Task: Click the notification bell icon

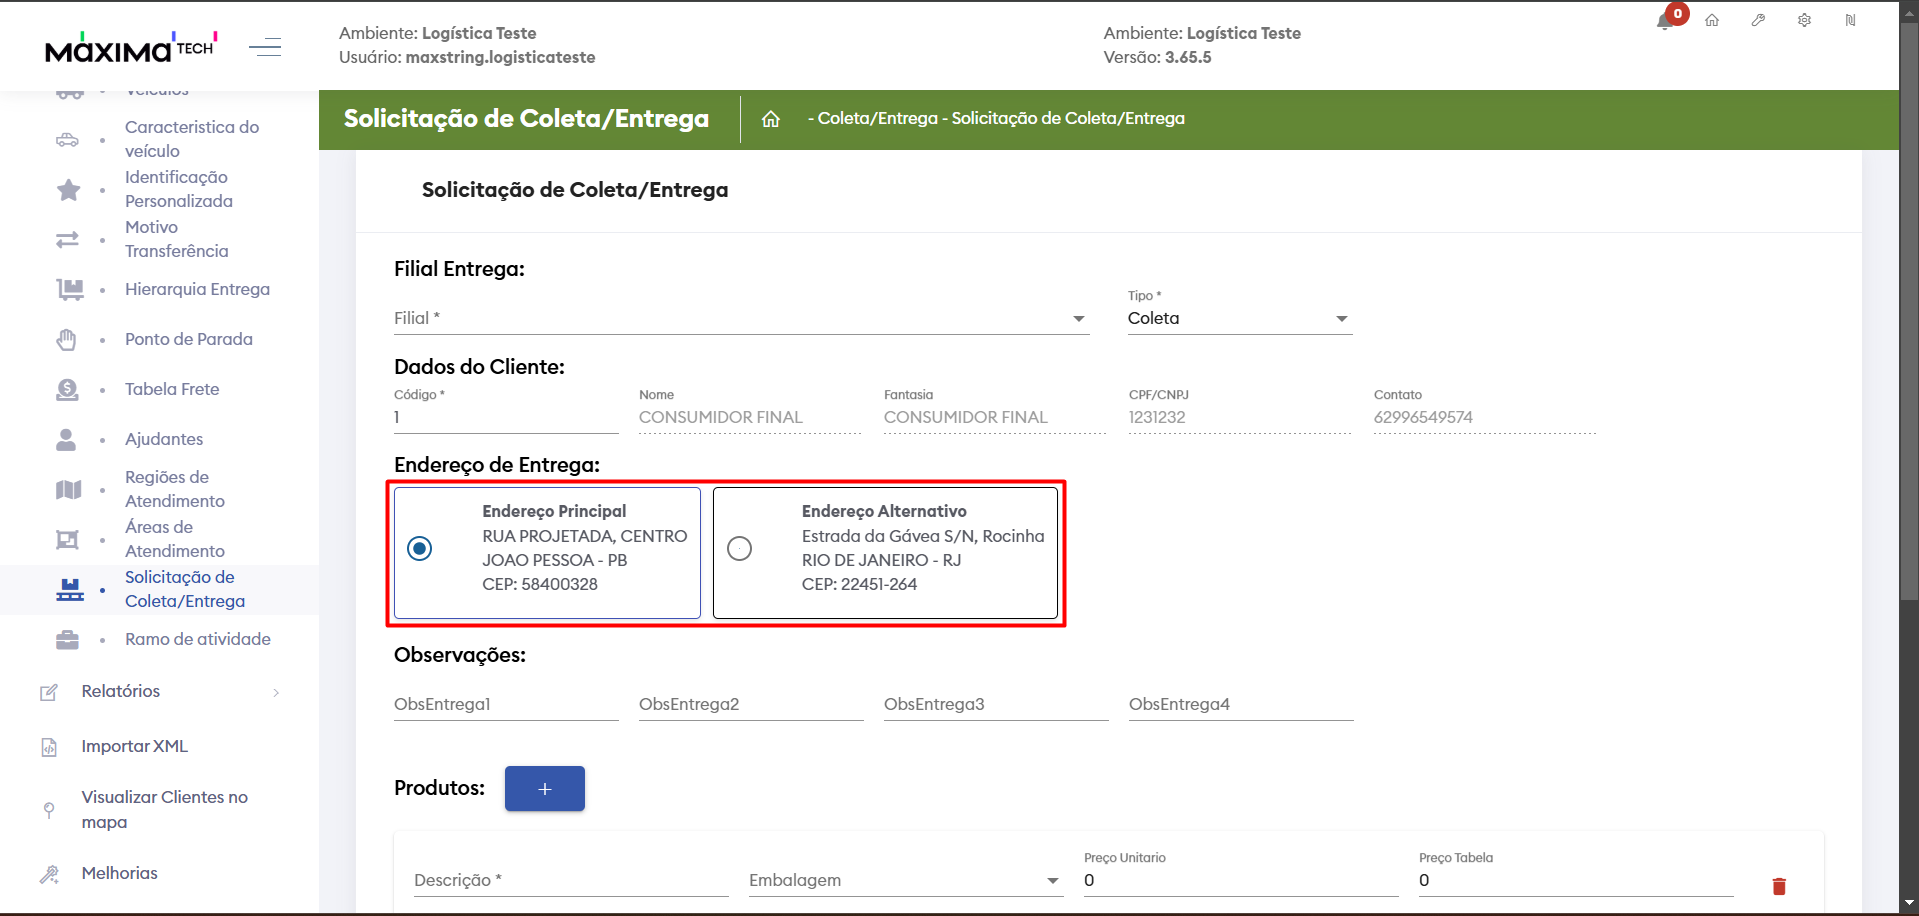Action: 1665,22
